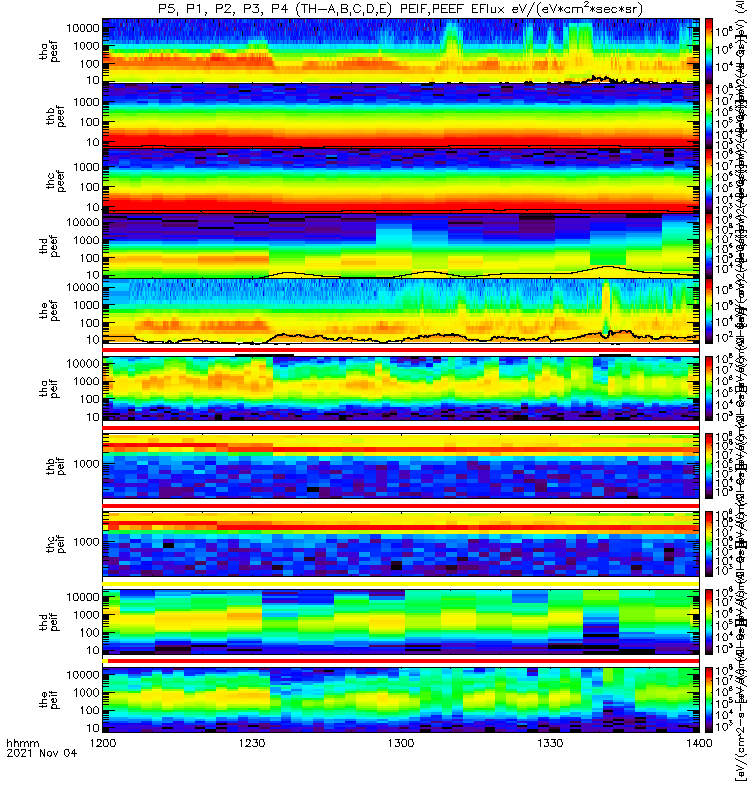Viewport: 750px width, 800px height.
Task: Pick the color bar beside tha peef panel
Action: (x=709, y=51)
